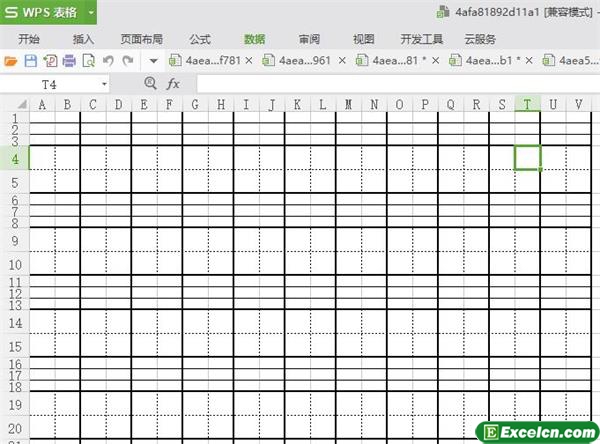
Task: Switch to the 4aea...81 document tab
Action: coord(392,60)
